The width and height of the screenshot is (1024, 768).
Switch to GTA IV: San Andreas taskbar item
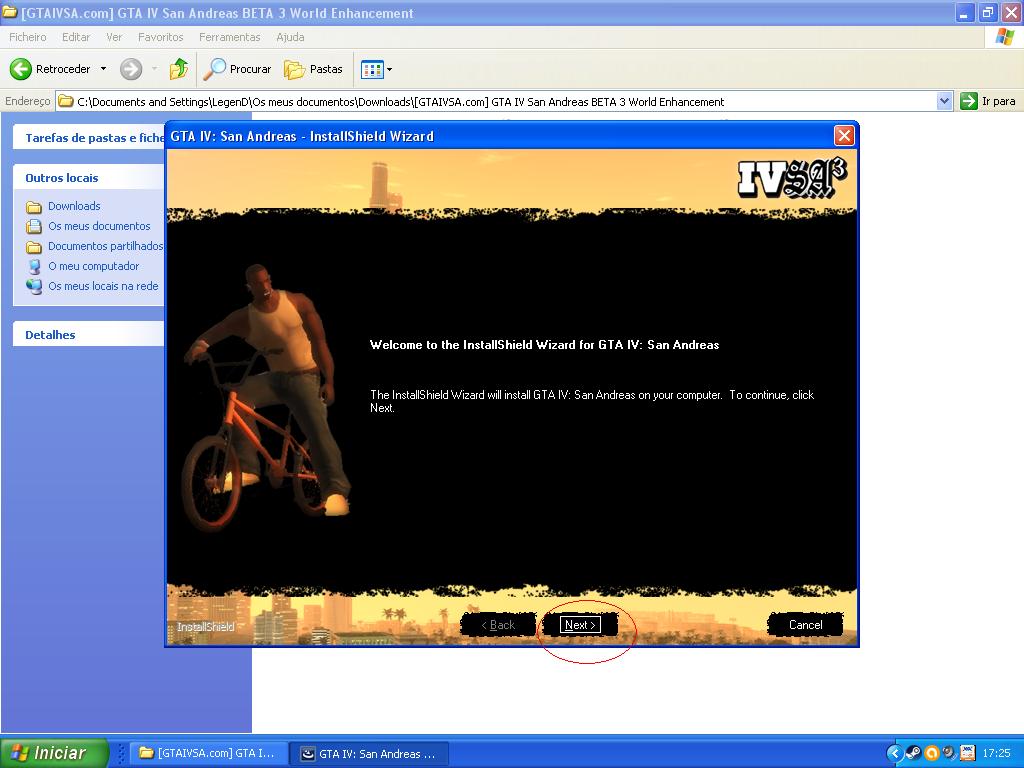pos(371,753)
